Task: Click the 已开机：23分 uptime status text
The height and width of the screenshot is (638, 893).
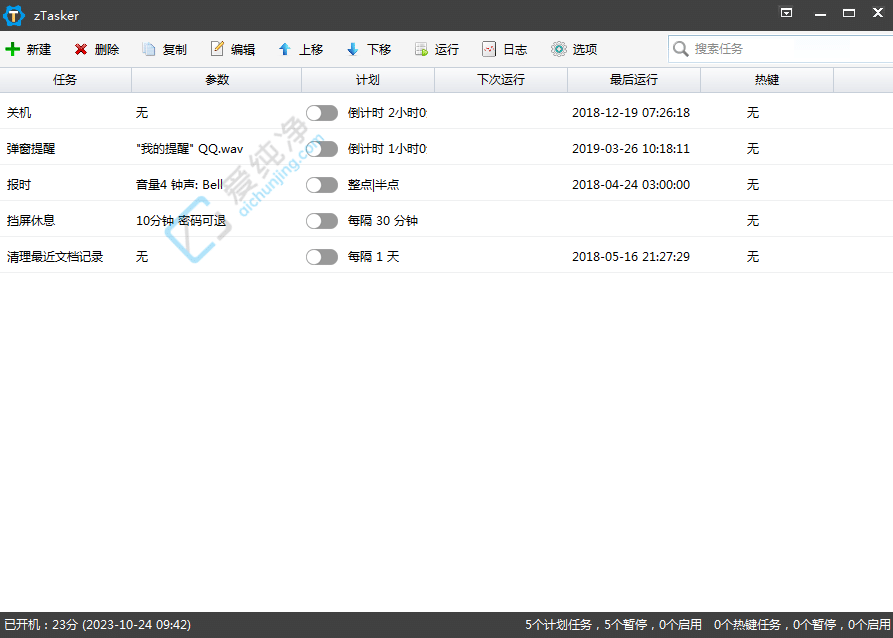Action: (97, 625)
